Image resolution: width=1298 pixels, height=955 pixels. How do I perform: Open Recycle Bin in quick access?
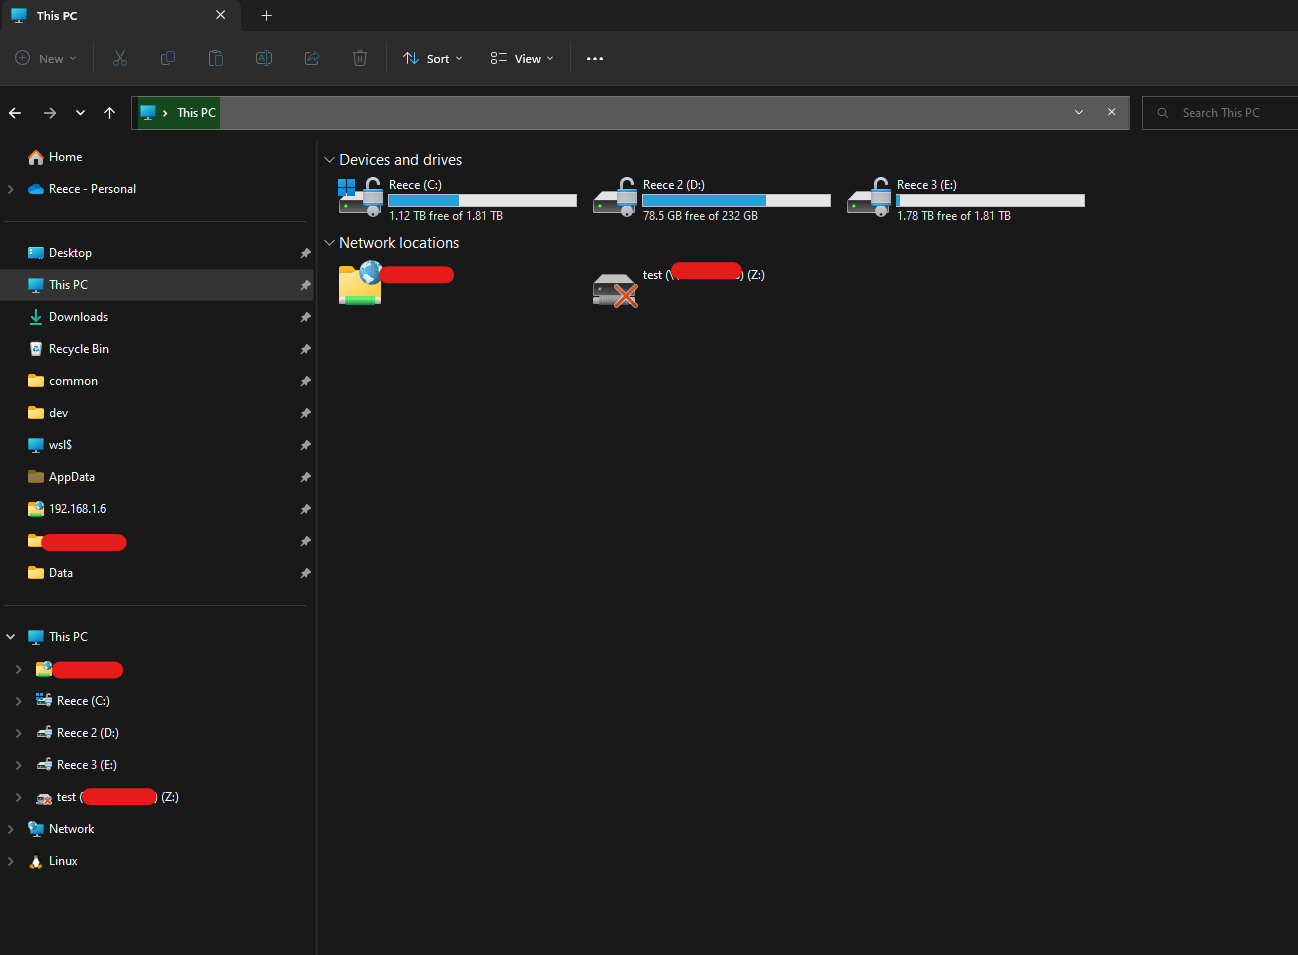click(78, 349)
